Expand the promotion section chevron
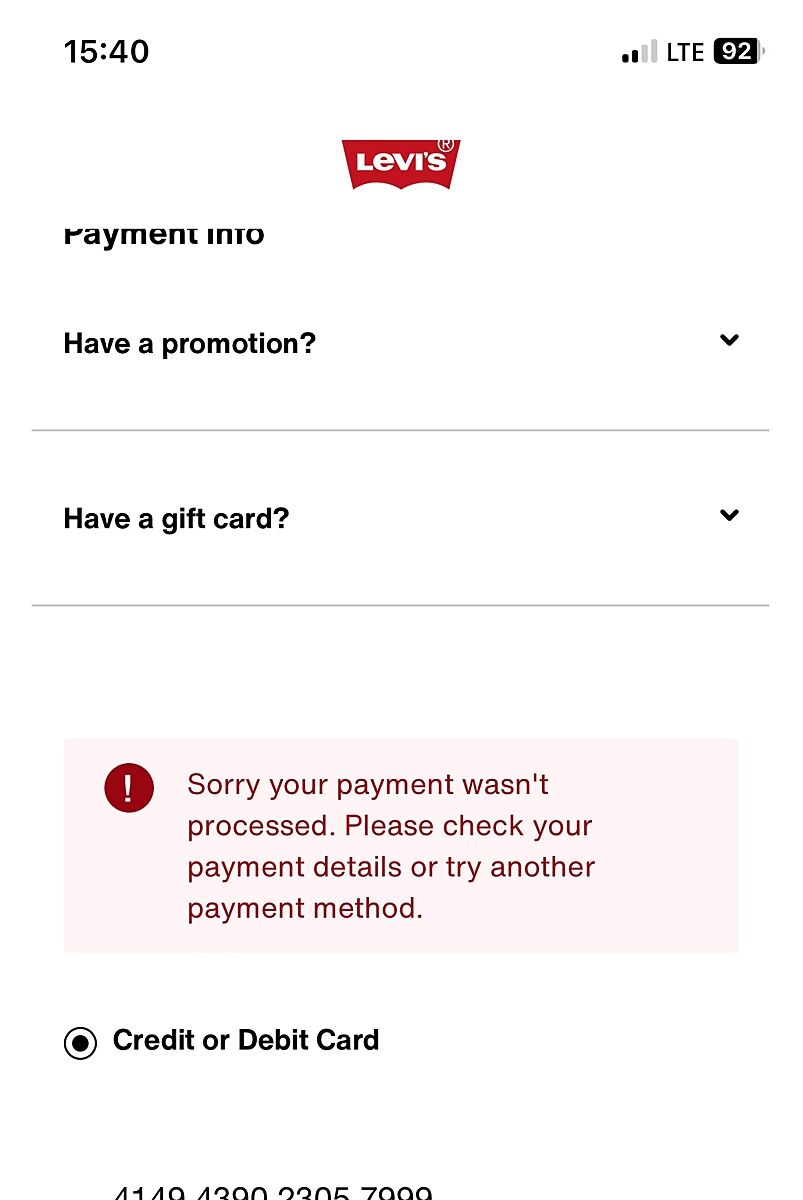The height and width of the screenshot is (1200, 803). pyautogui.click(x=730, y=340)
